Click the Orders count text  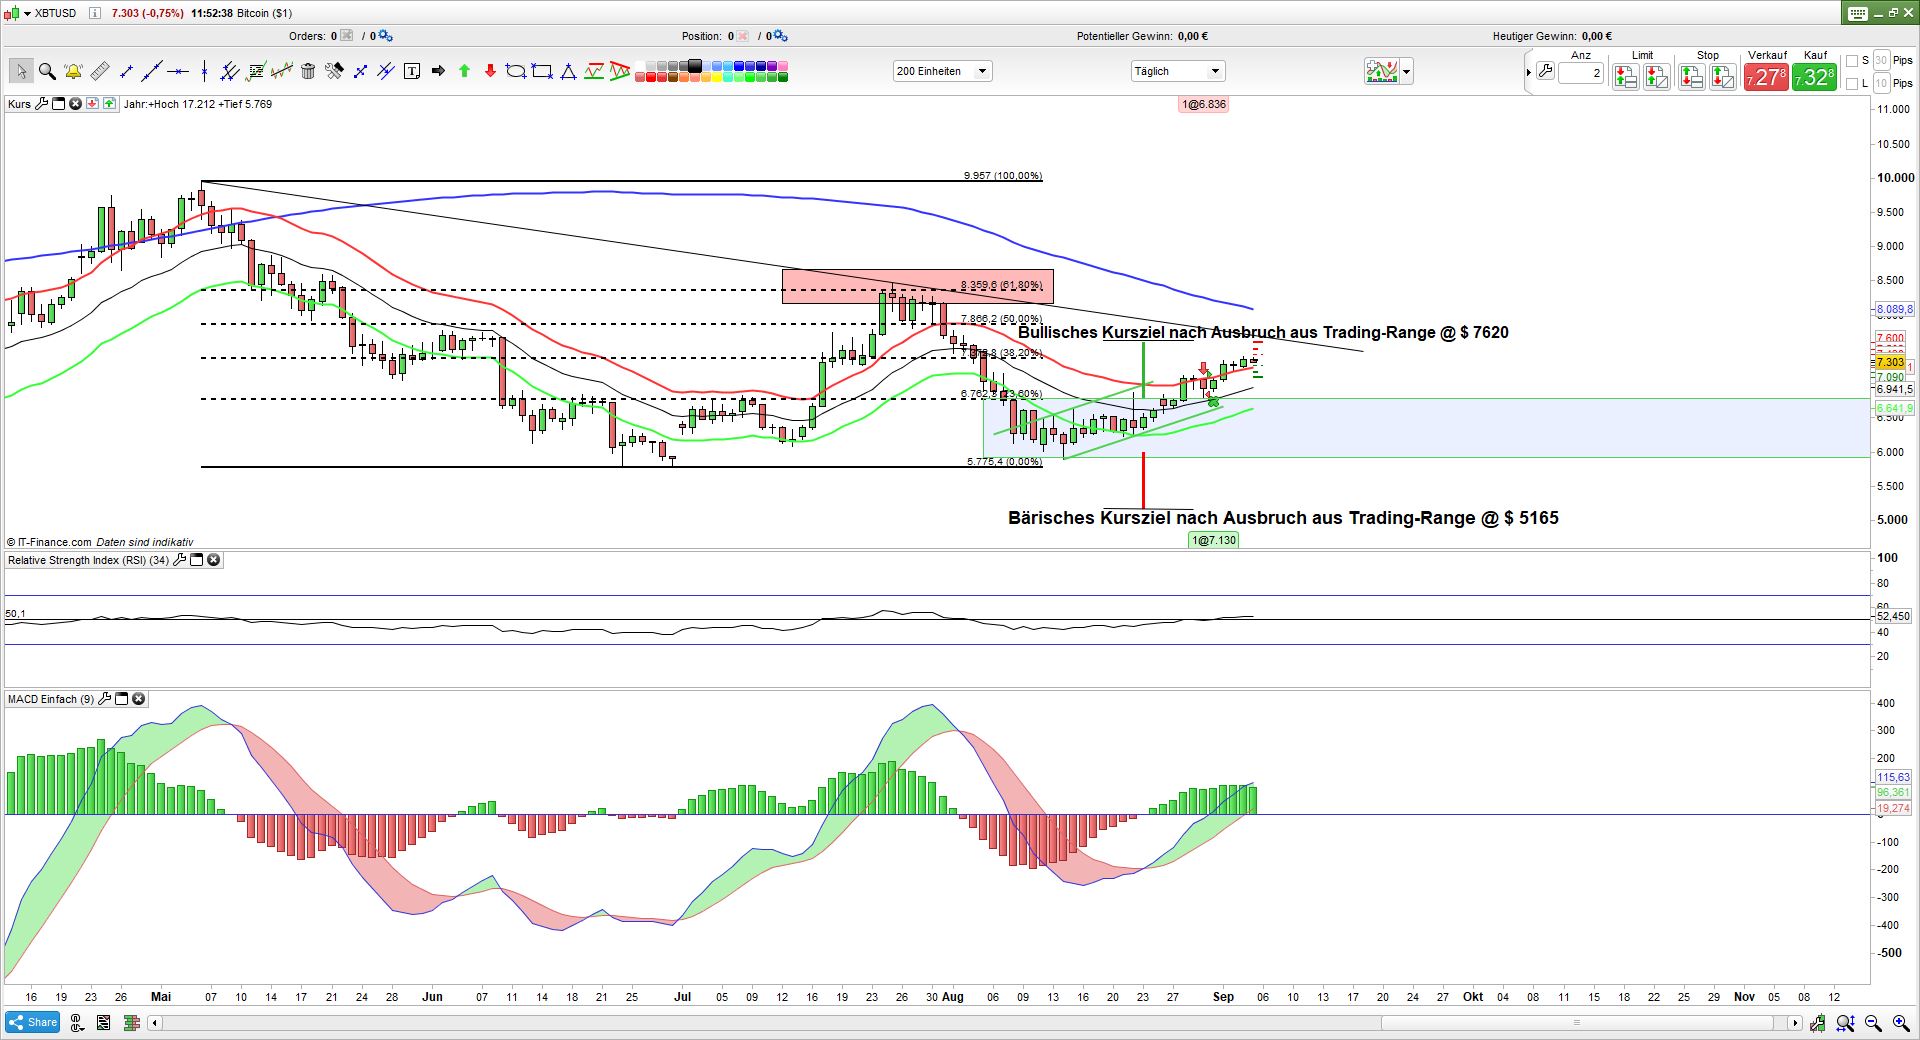314,36
